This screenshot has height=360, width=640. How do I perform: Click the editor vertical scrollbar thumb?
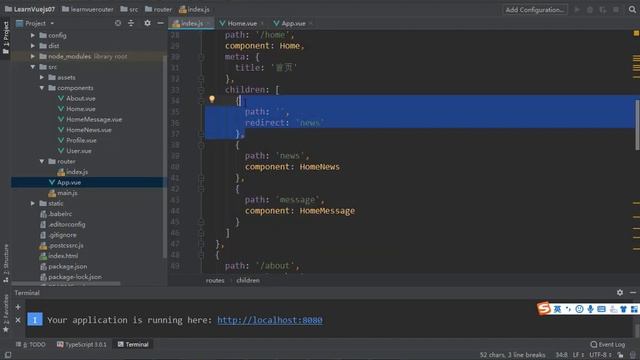637,125
